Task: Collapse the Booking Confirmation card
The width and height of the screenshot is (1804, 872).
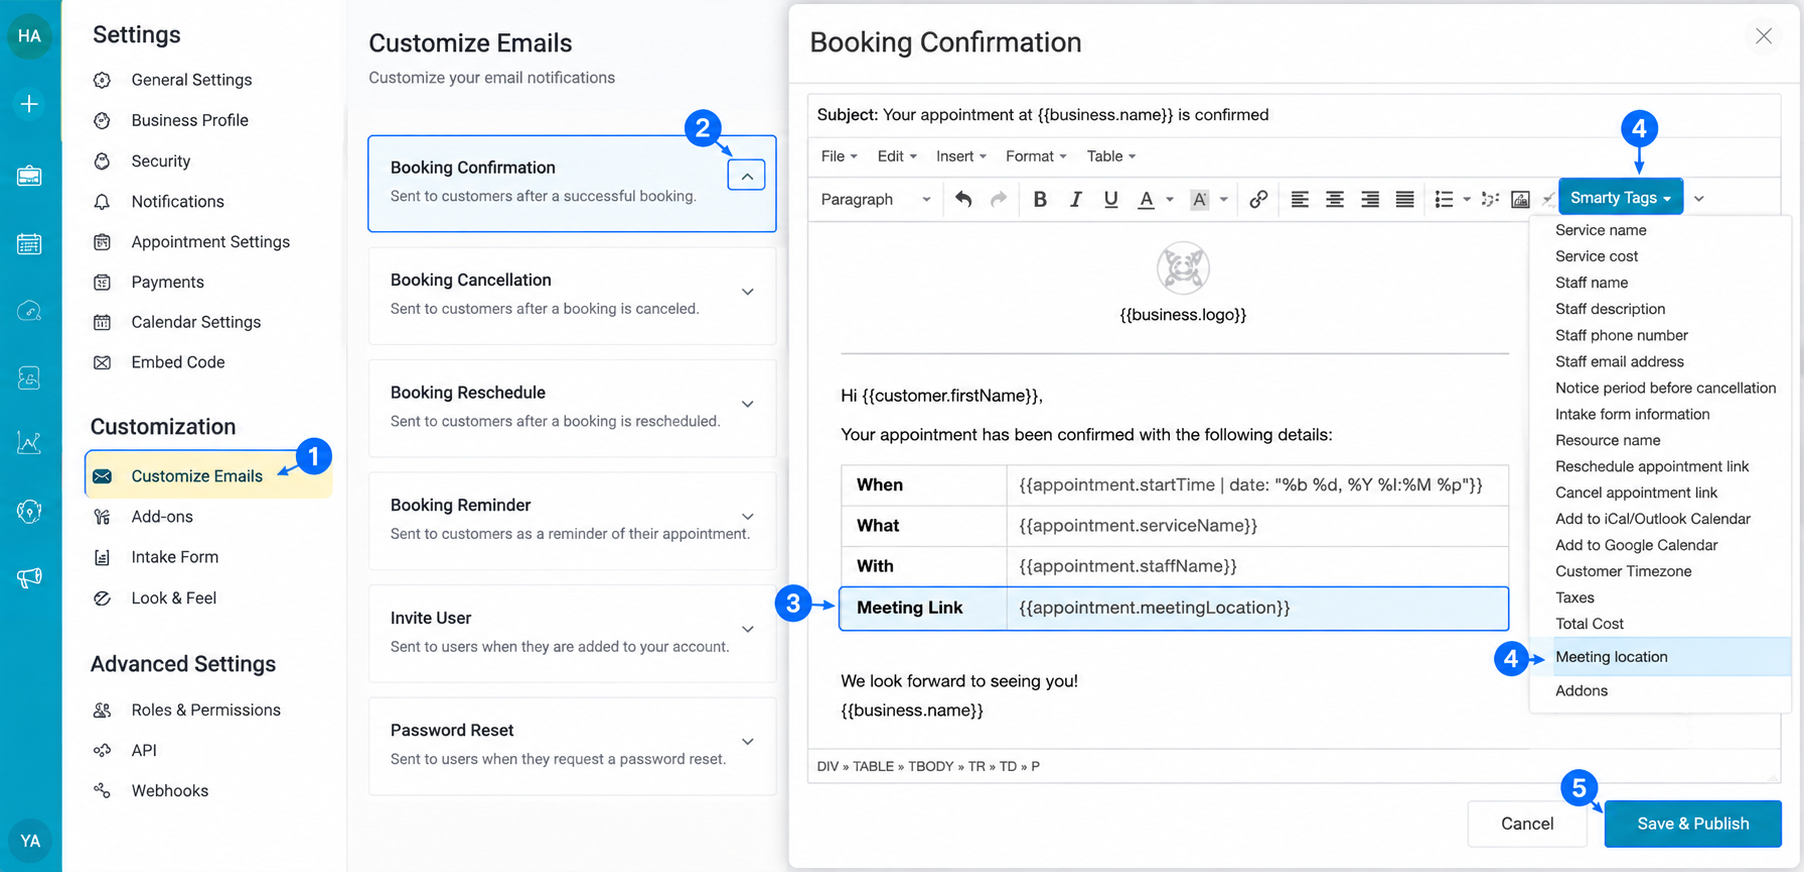Action: click(746, 176)
